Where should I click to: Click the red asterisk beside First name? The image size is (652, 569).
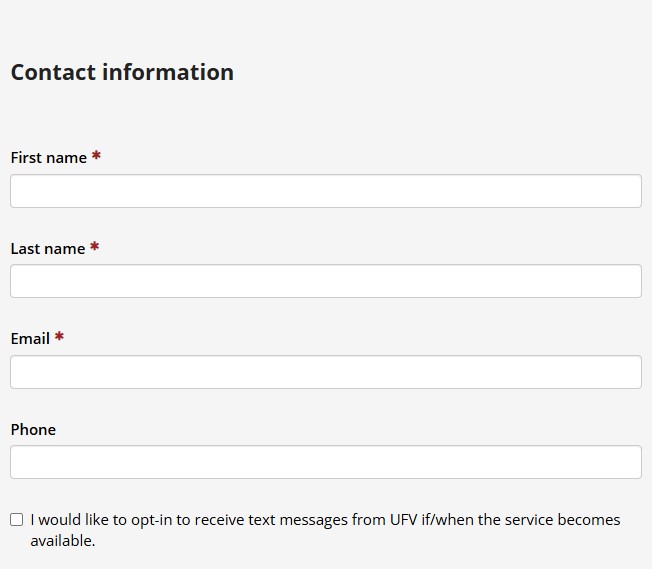pyautogui.click(x=96, y=156)
